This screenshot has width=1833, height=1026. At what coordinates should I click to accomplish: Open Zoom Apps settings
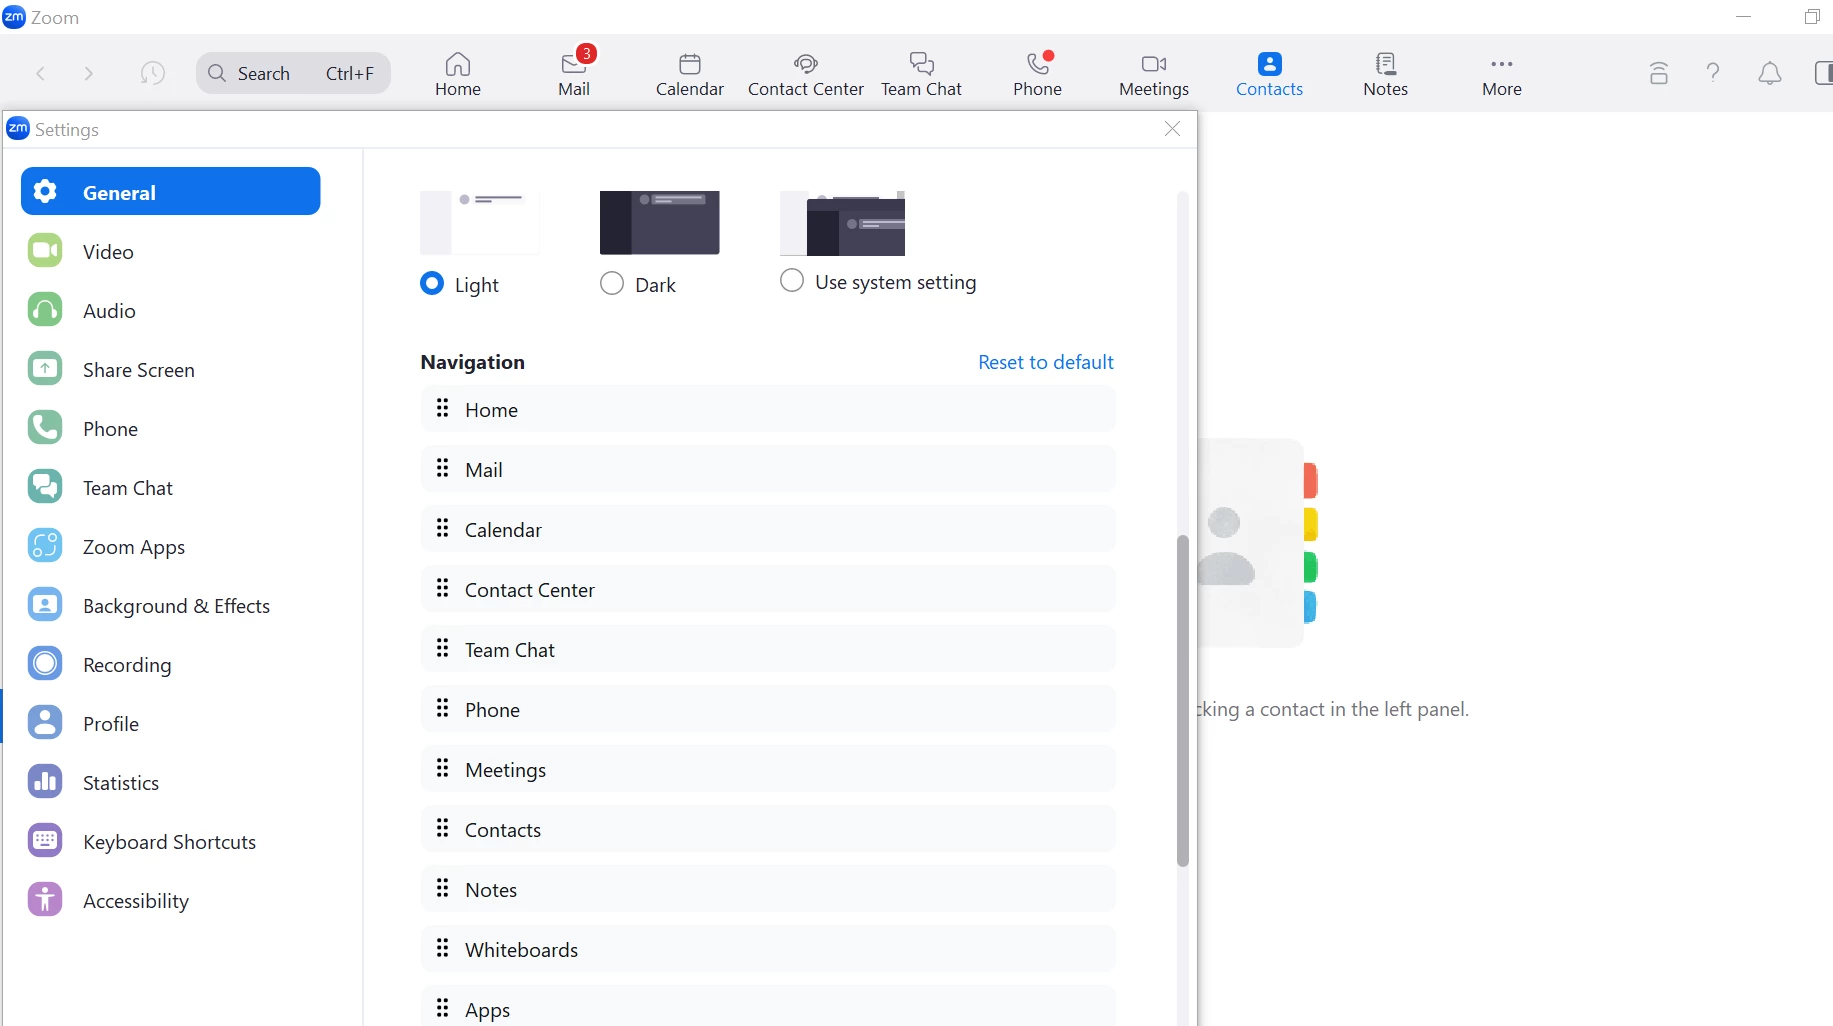tap(170, 546)
